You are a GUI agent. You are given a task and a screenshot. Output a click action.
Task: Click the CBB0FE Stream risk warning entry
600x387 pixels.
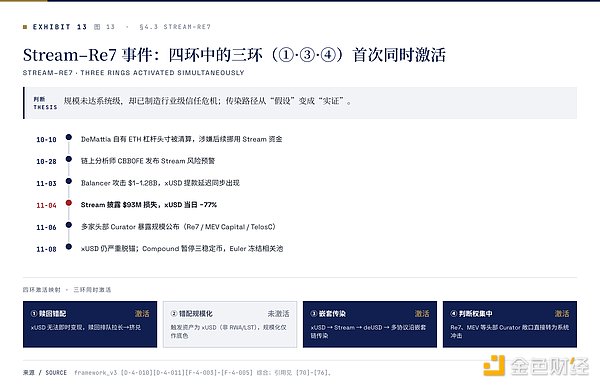click(148, 161)
